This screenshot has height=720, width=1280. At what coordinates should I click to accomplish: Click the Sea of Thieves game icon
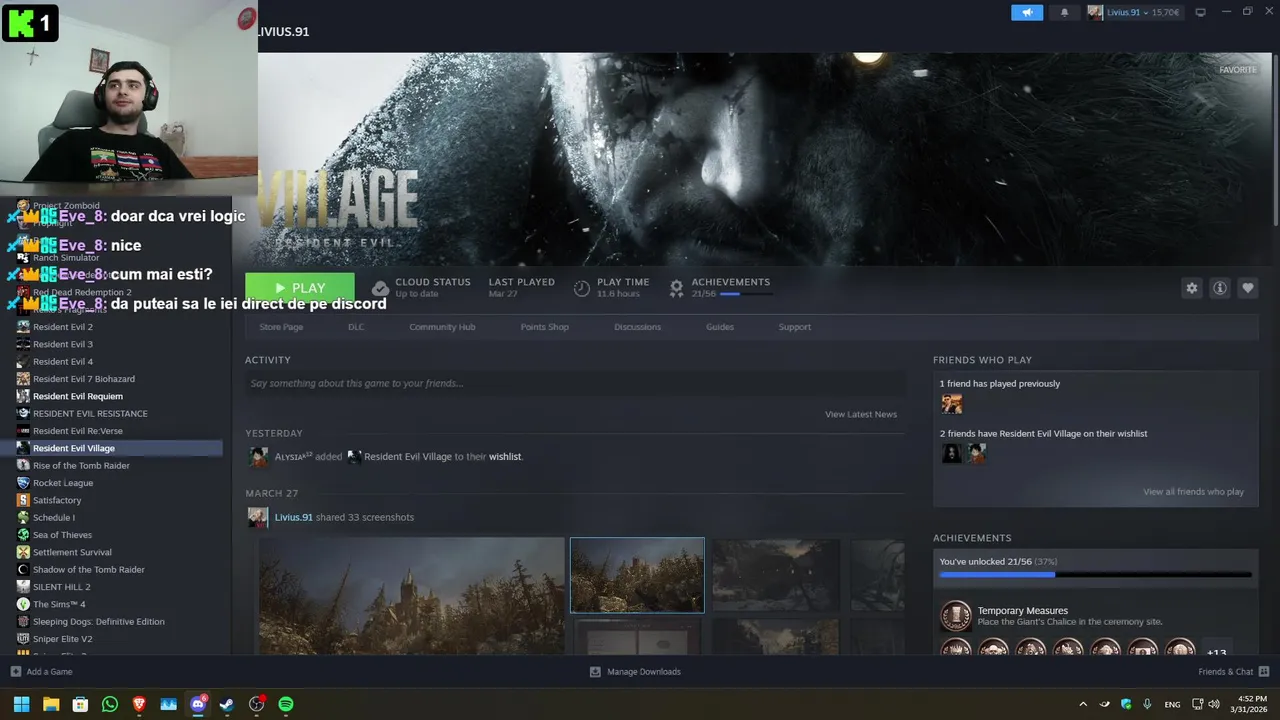coord(23,535)
